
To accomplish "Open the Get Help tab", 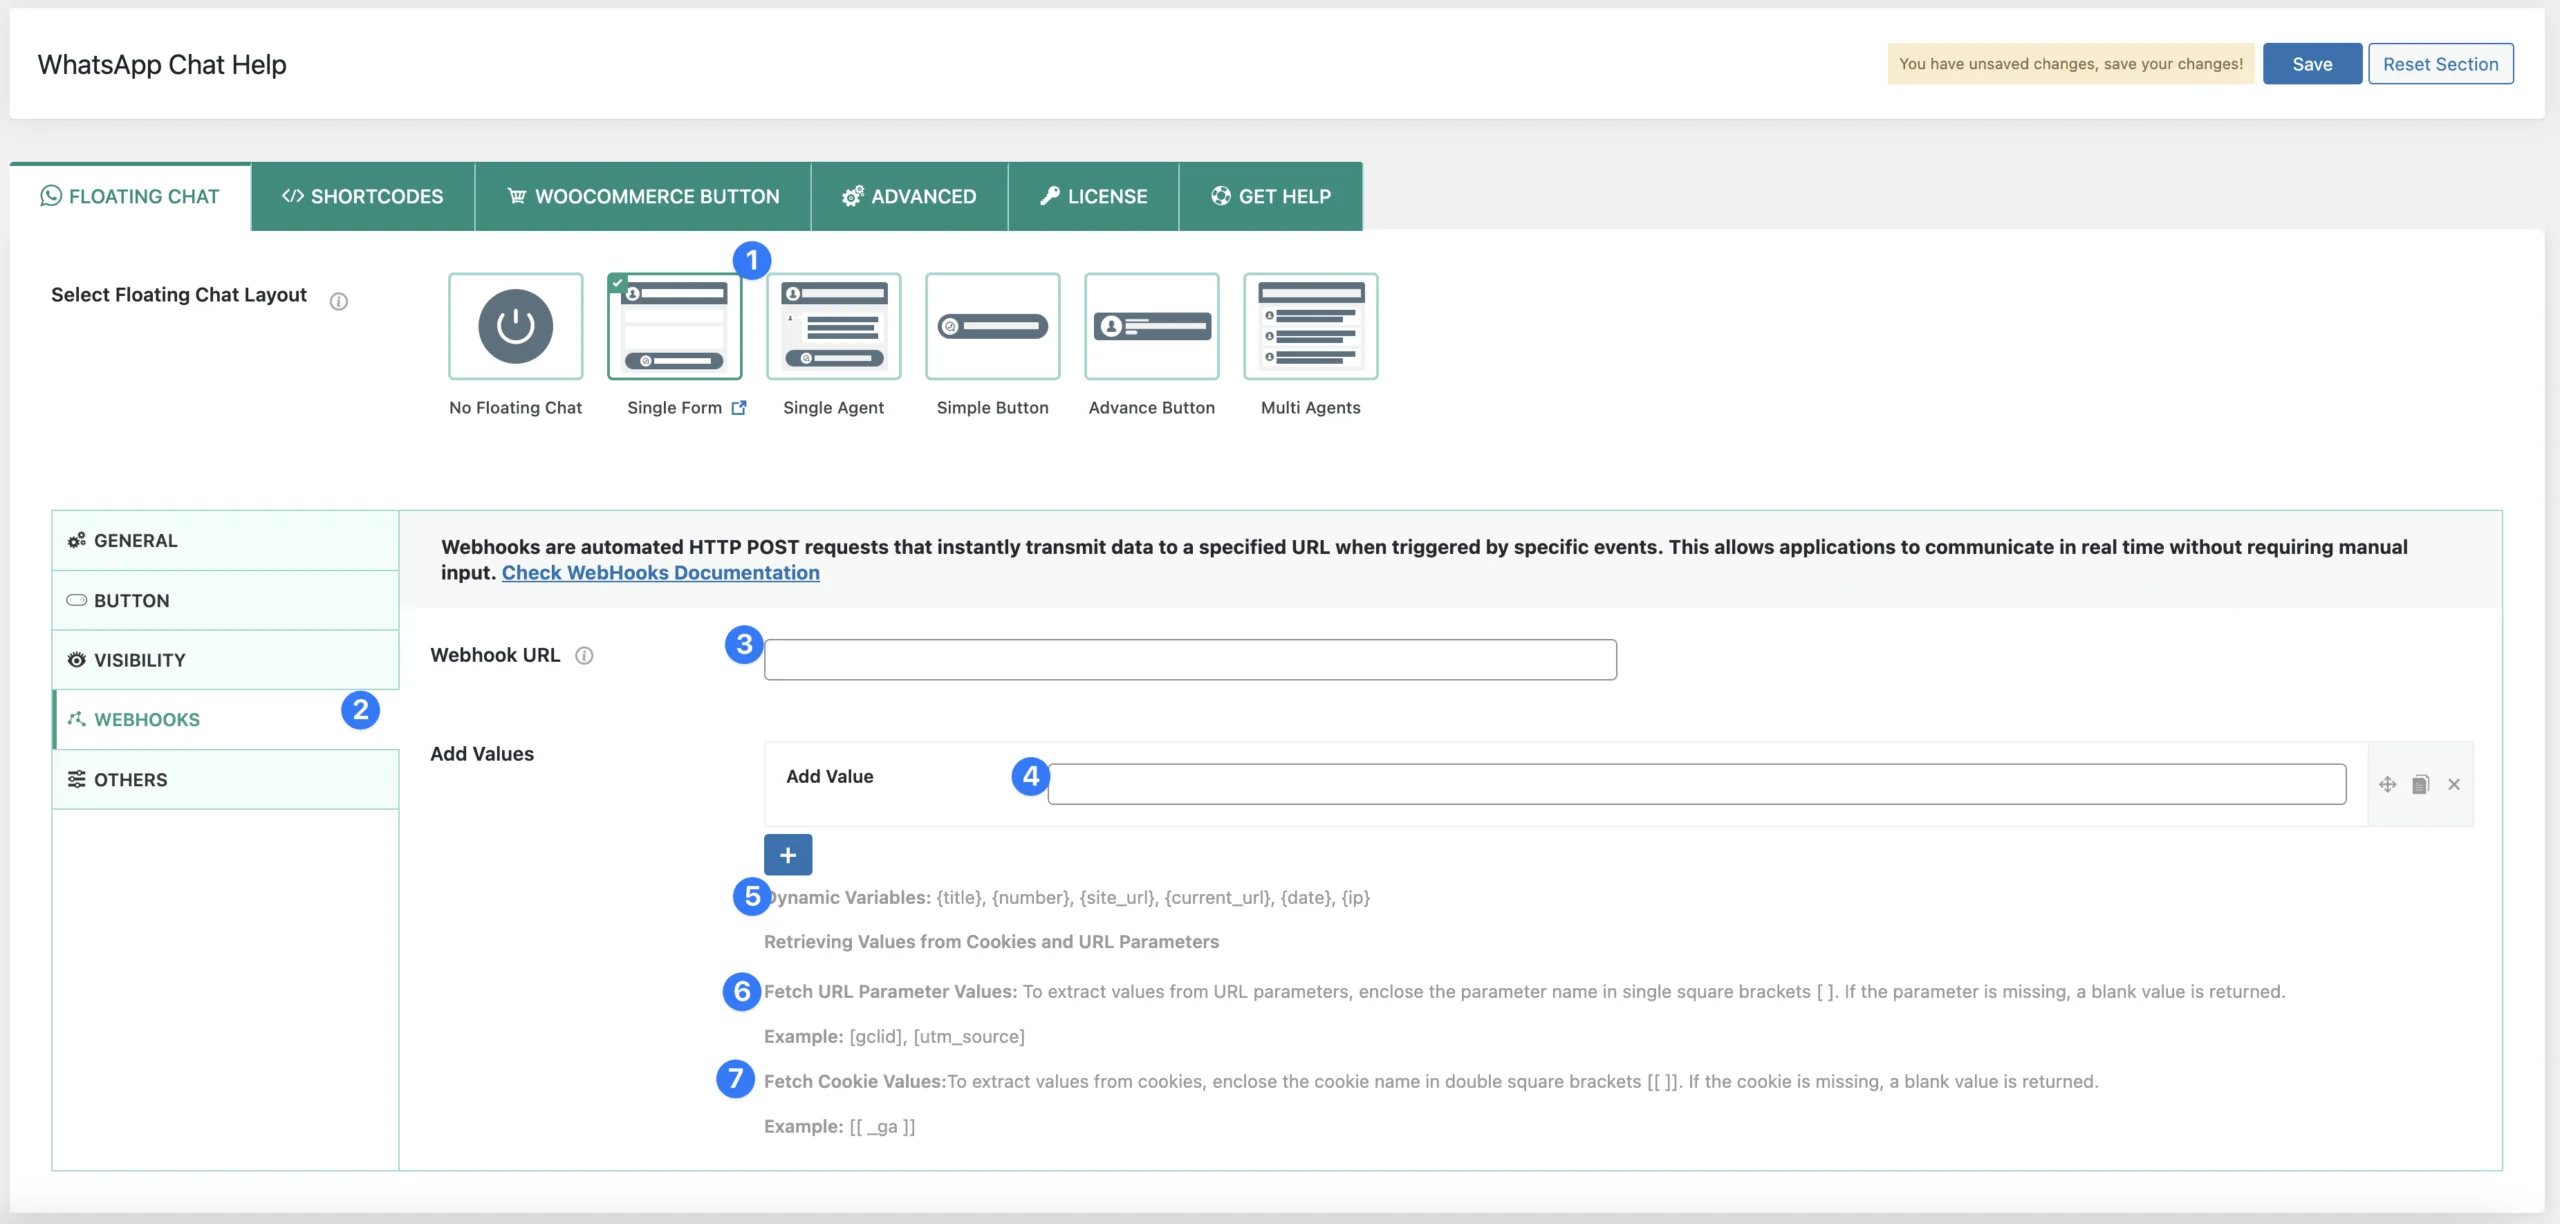I will pyautogui.click(x=1271, y=196).
